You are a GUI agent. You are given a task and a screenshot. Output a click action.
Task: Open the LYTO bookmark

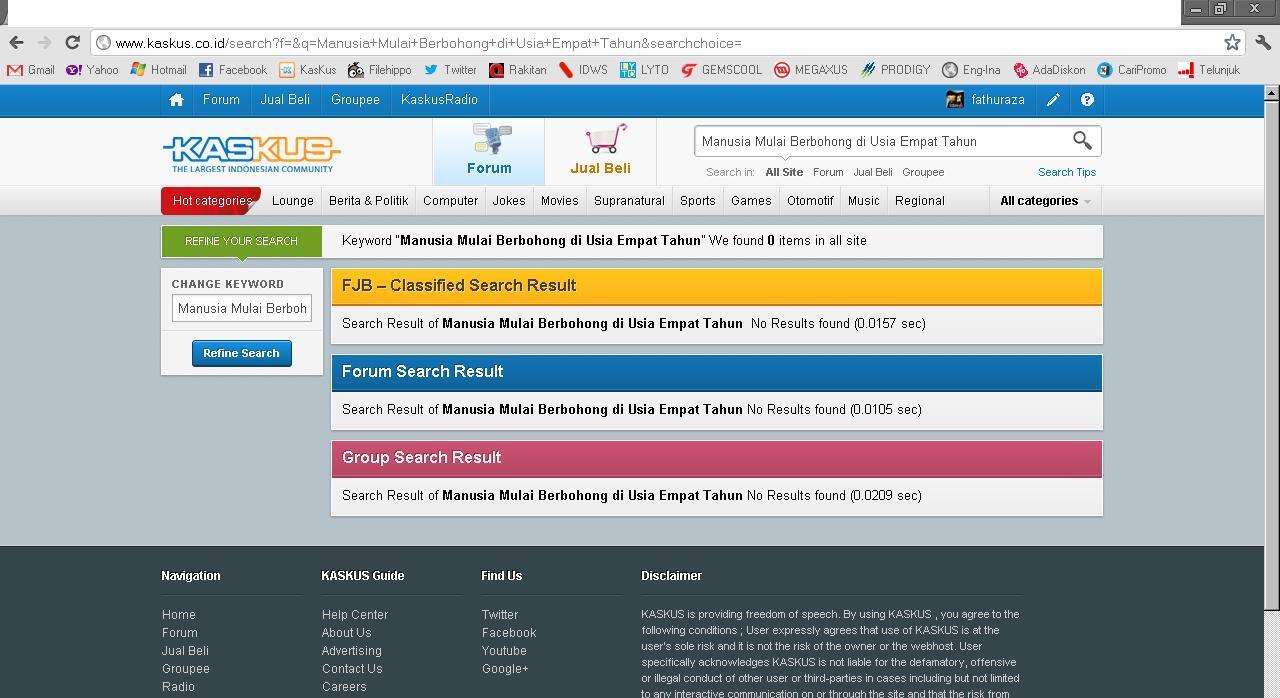click(644, 70)
